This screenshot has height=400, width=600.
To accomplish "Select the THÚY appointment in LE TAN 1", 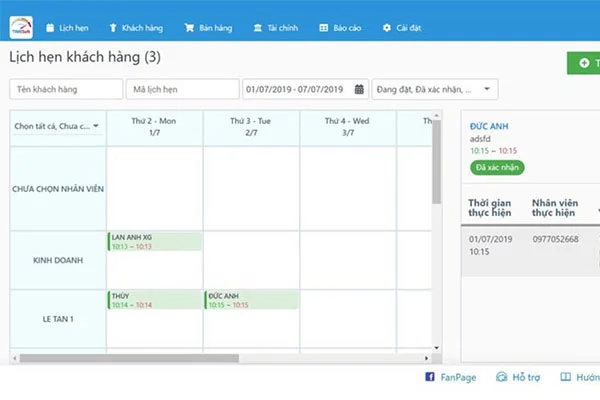I will [154, 300].
